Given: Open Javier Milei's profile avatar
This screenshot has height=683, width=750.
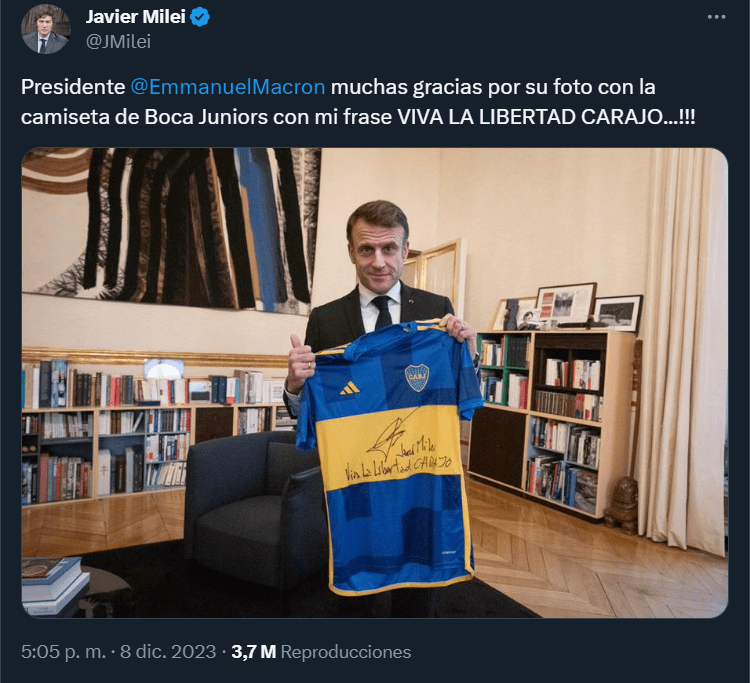Looking at the screenshot, I should click(46, 29).
